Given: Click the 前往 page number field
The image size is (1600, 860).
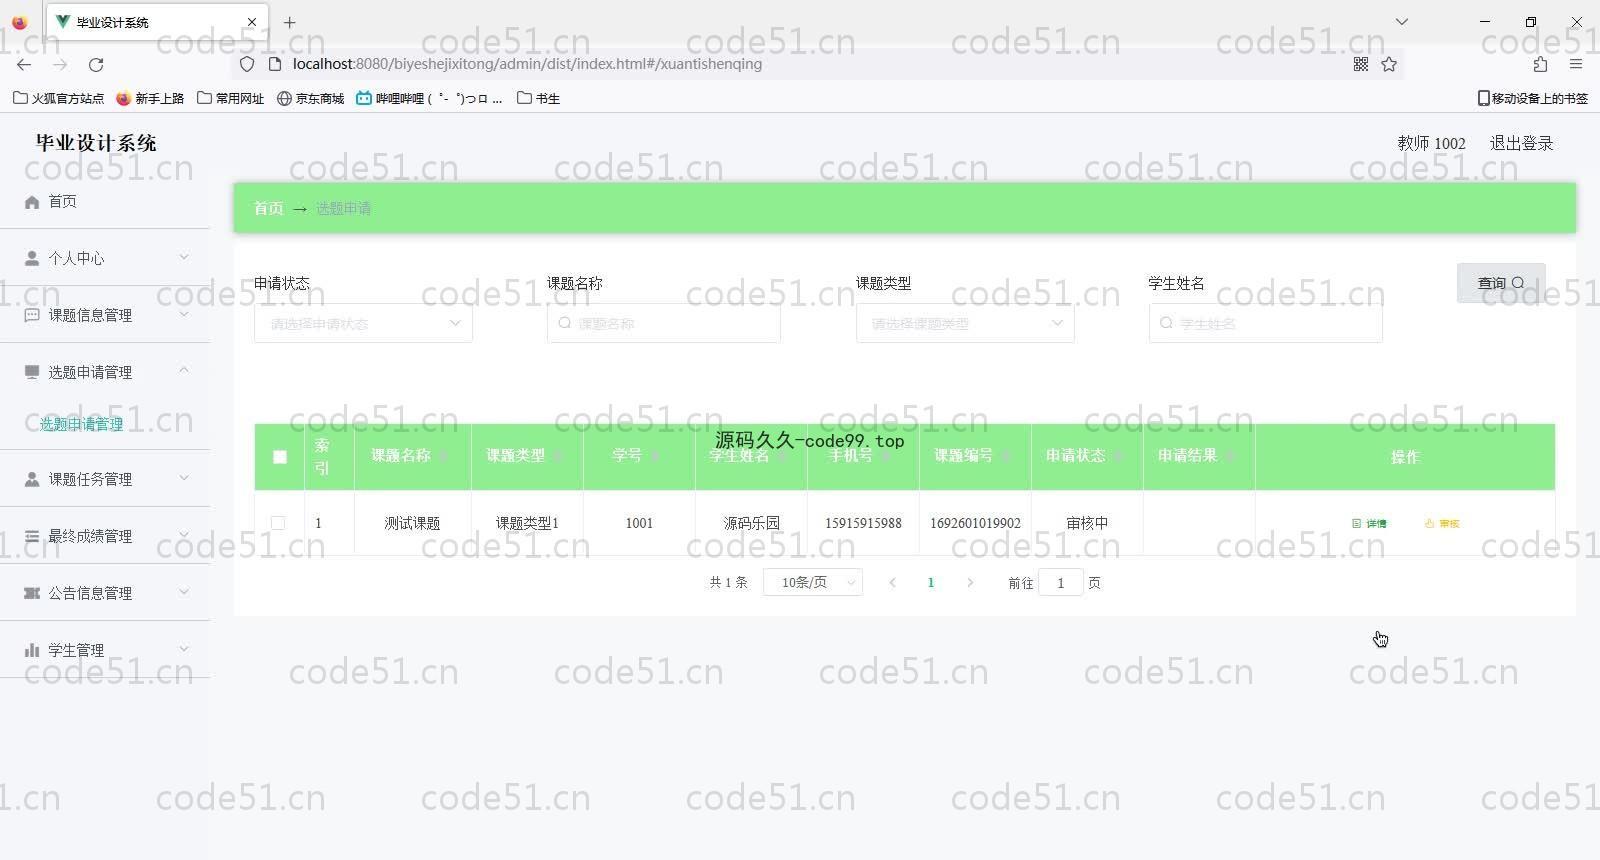Looking at the screenshot, I should coord(1061,582).
